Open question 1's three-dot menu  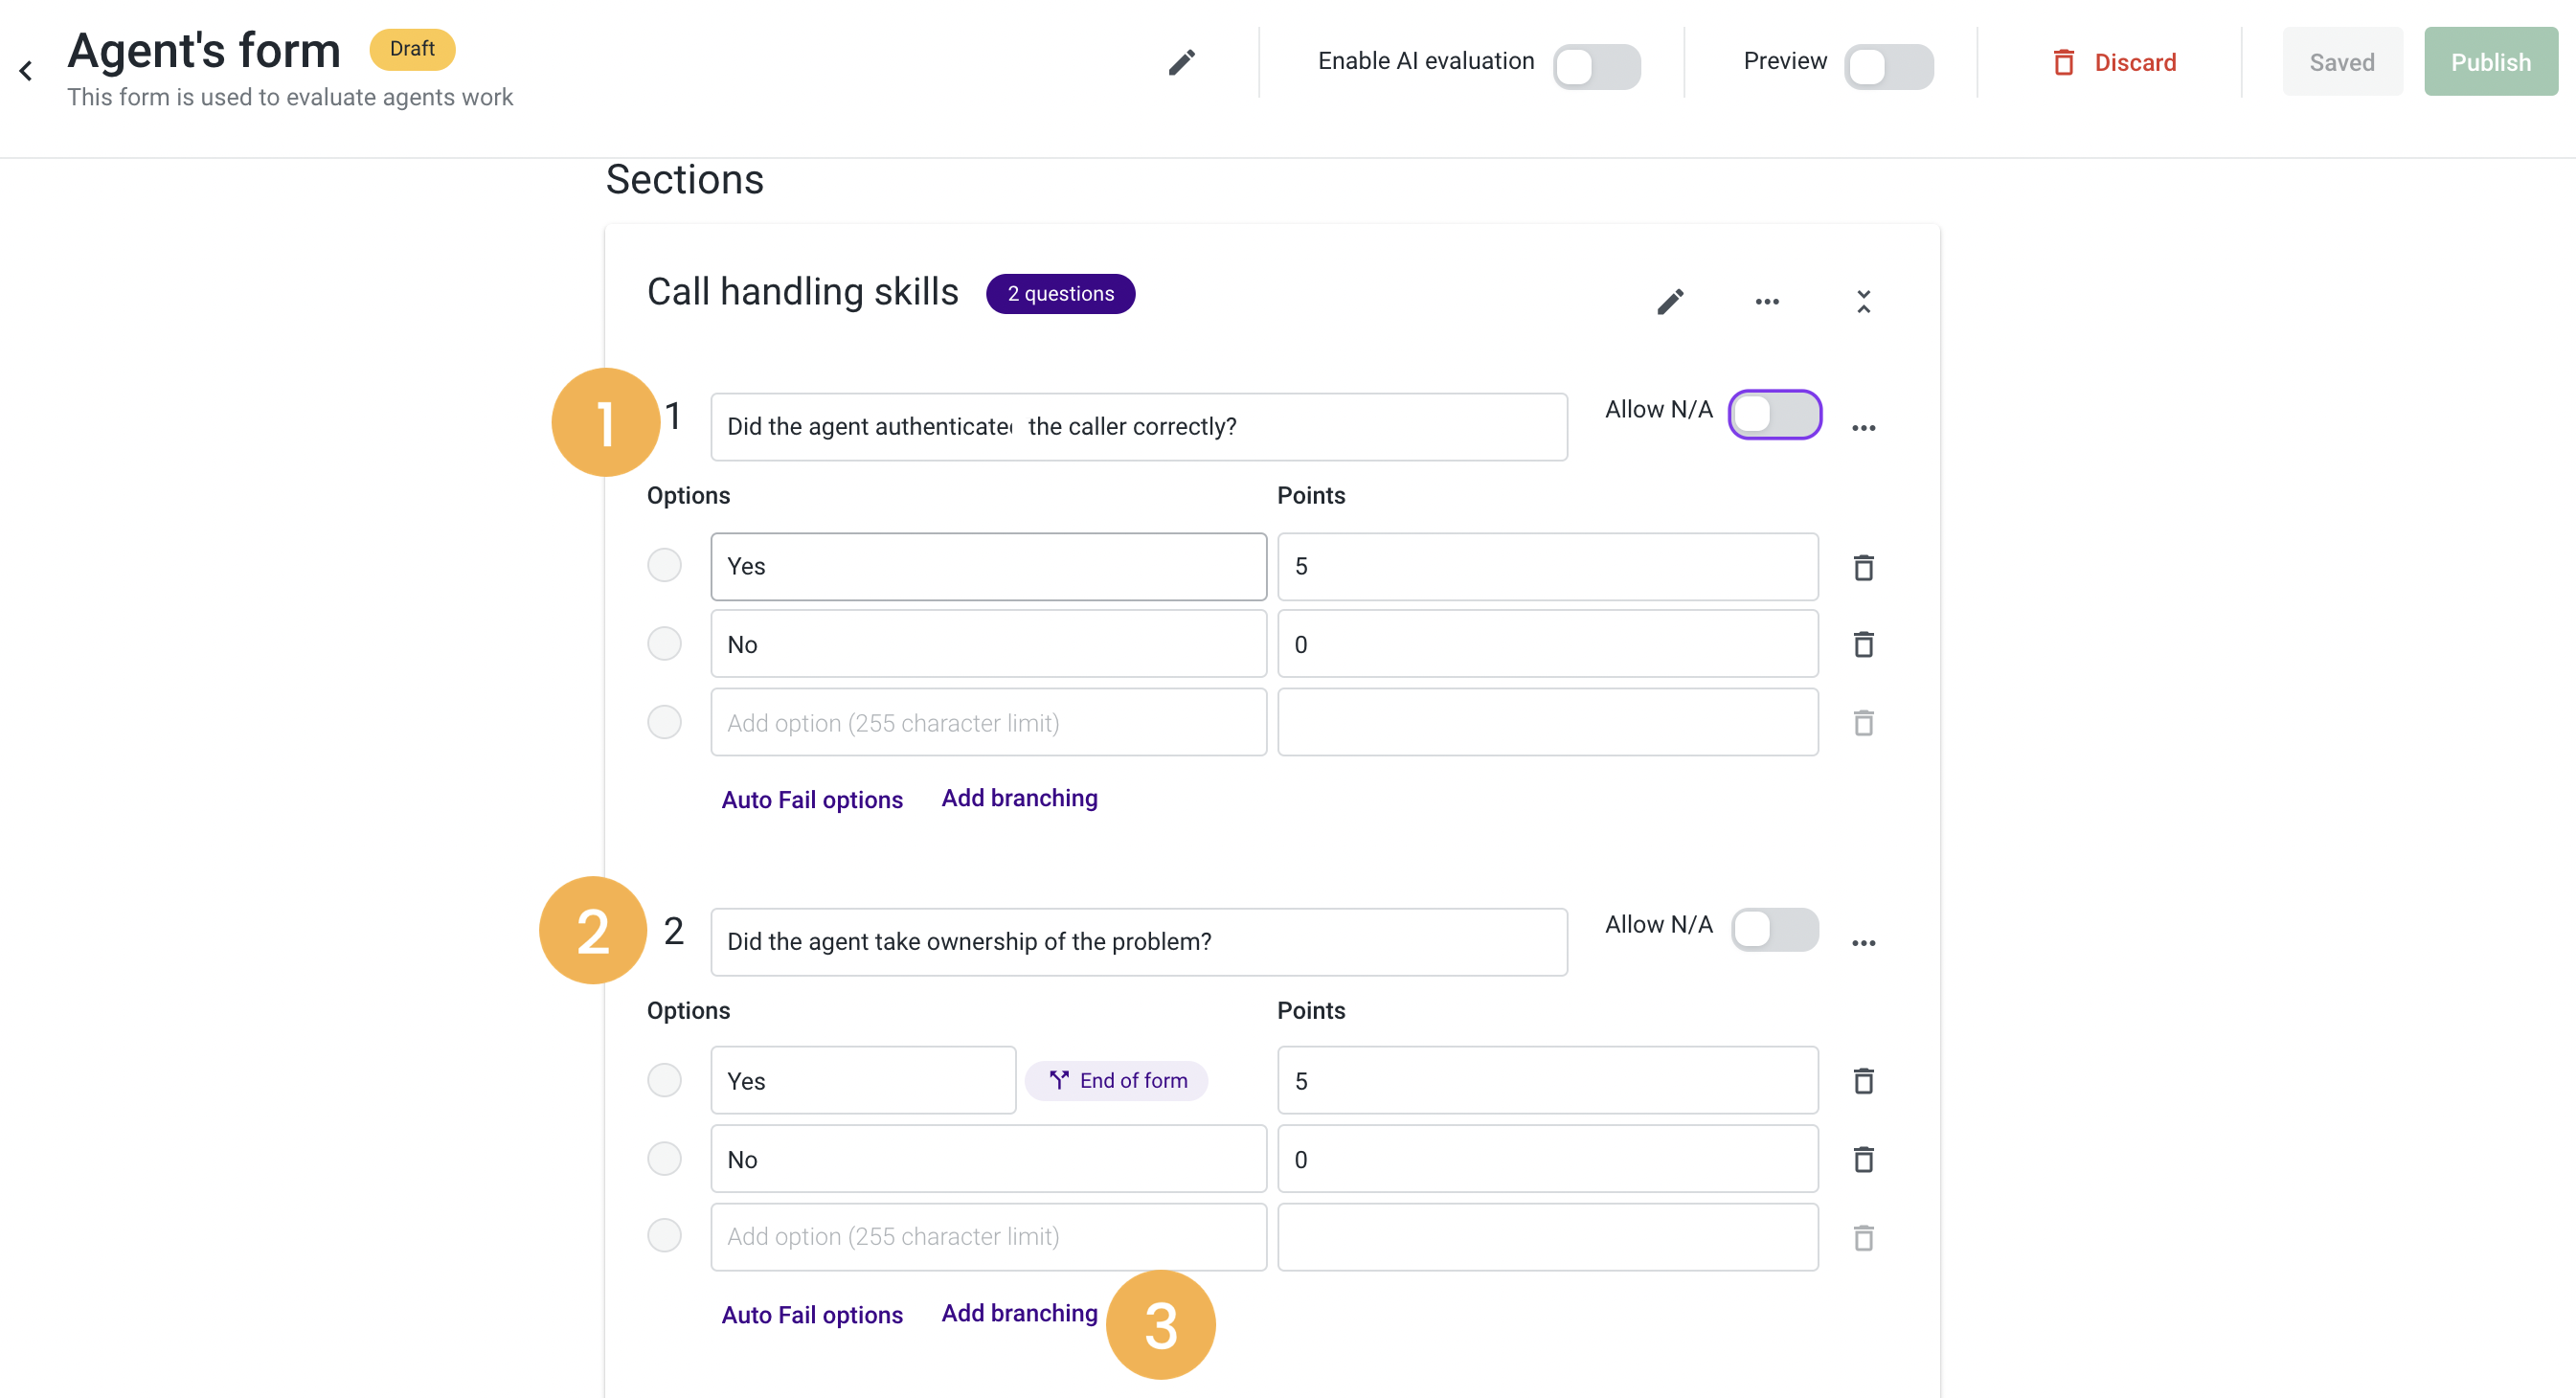point(1864,426)
